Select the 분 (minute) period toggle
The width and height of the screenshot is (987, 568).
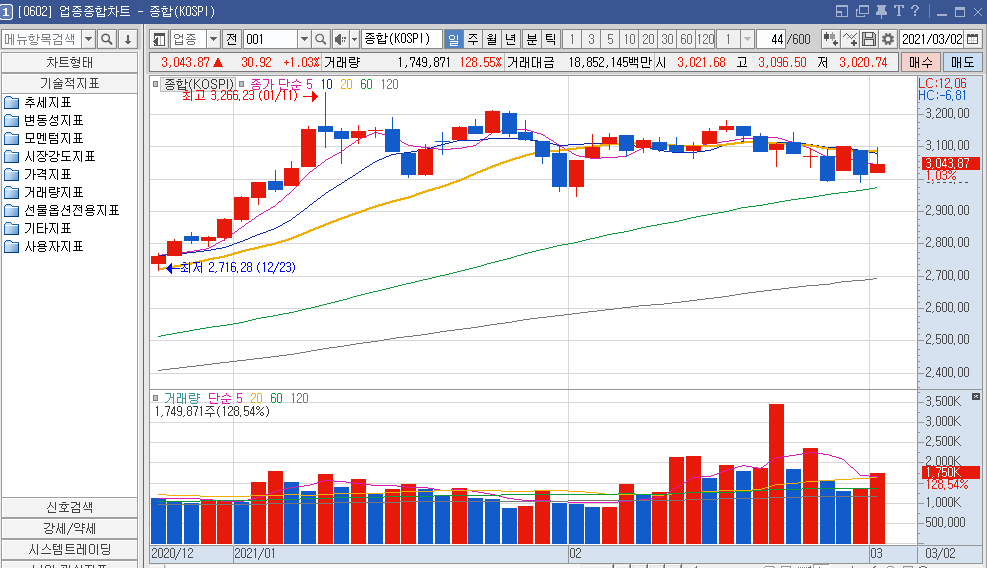click(532, 39)
